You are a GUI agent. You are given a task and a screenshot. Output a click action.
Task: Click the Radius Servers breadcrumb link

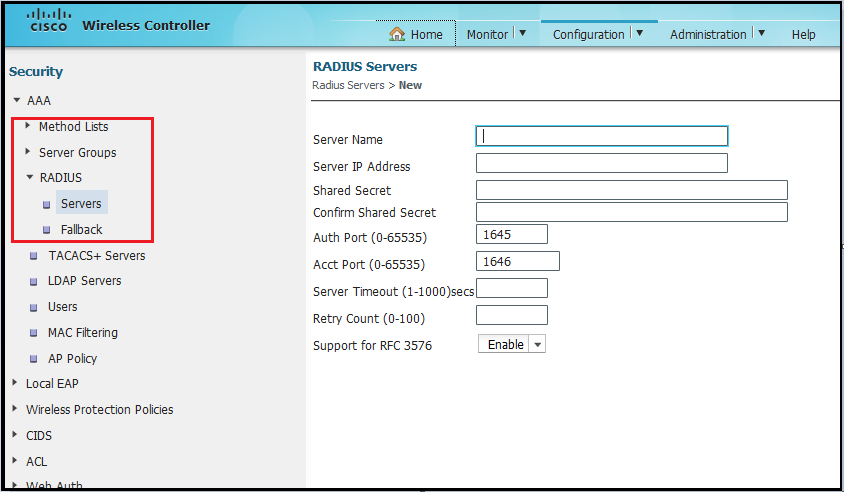click(x=348, y=85)
